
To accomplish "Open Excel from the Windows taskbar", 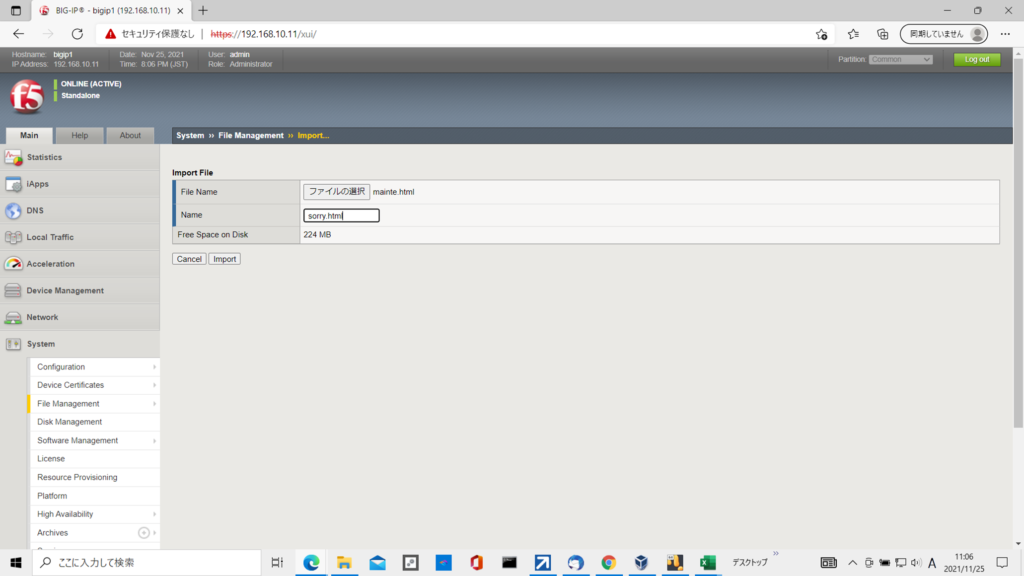I will click(707, 563).
